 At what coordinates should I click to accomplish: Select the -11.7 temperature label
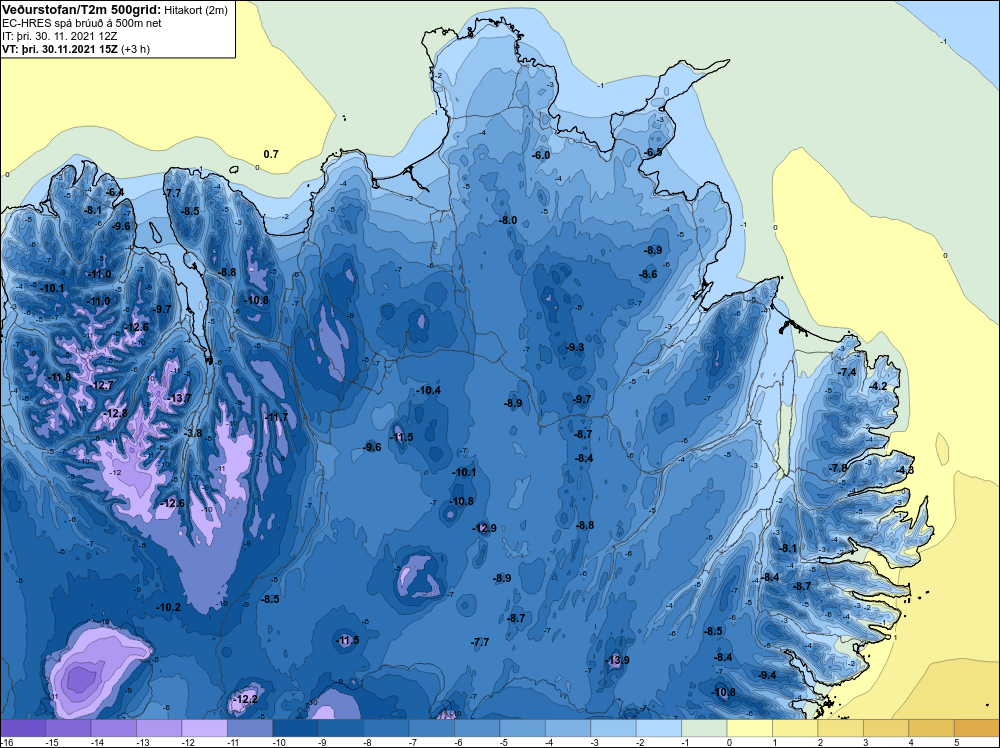[277, 418]
